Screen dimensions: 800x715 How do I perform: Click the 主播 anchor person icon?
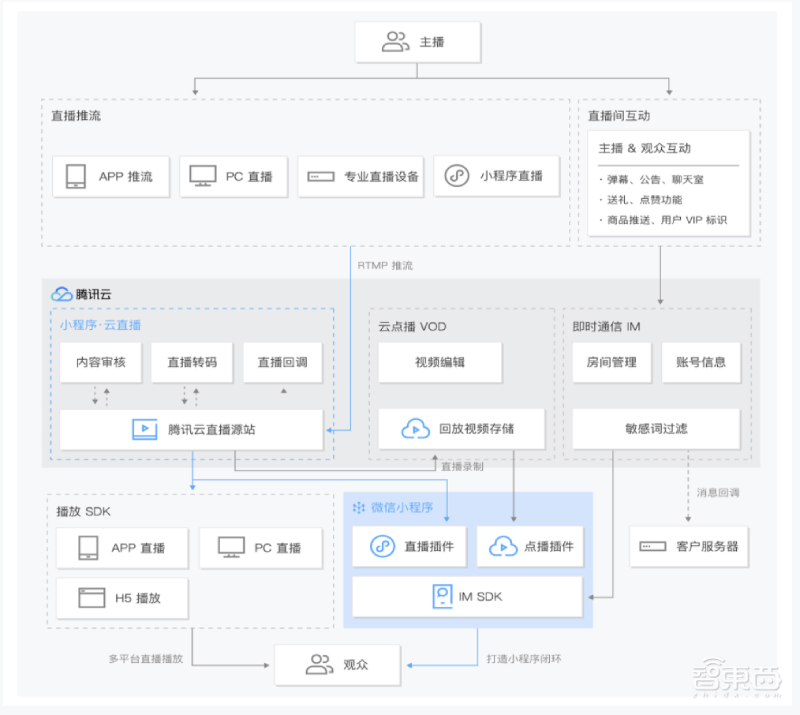tap(396, 43)
